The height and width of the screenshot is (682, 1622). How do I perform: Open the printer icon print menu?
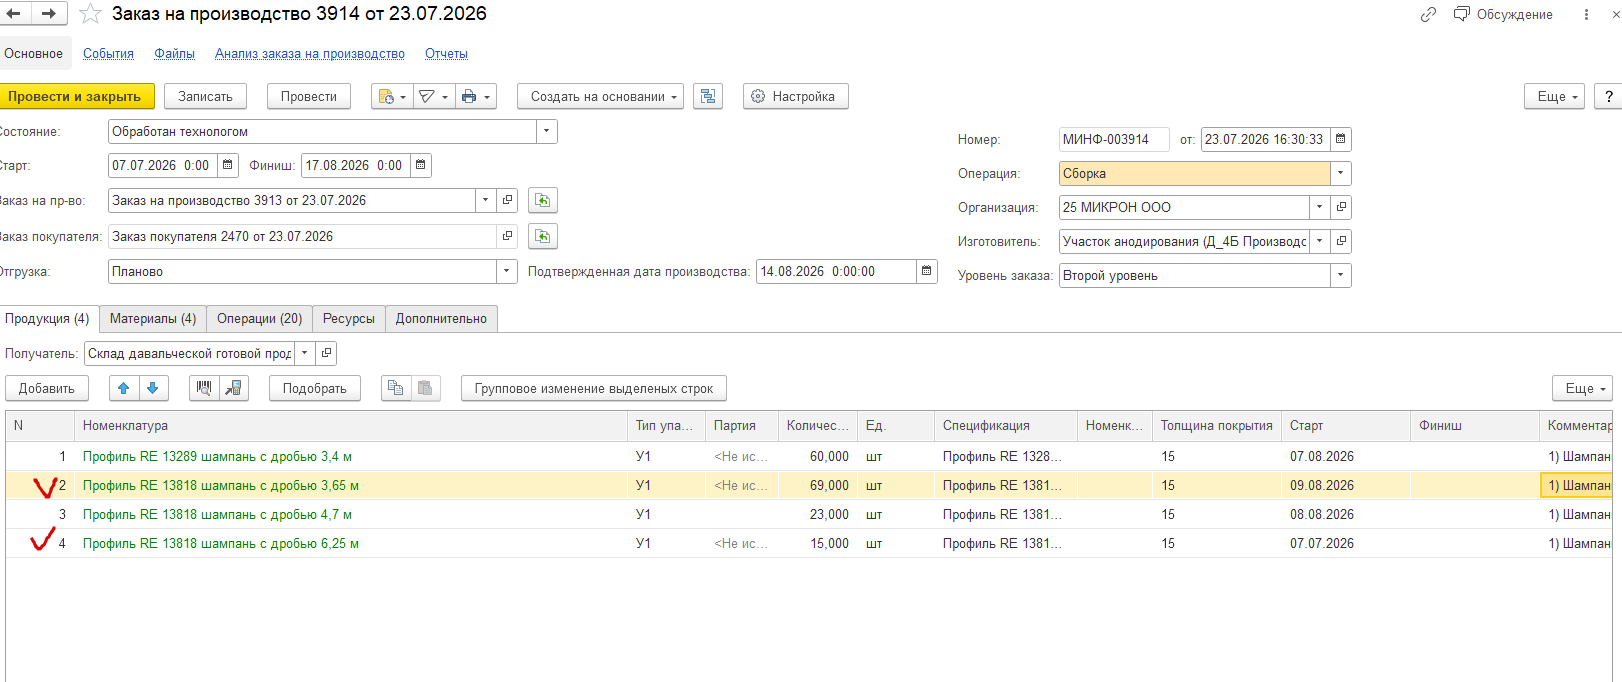[x=475, y=96]
